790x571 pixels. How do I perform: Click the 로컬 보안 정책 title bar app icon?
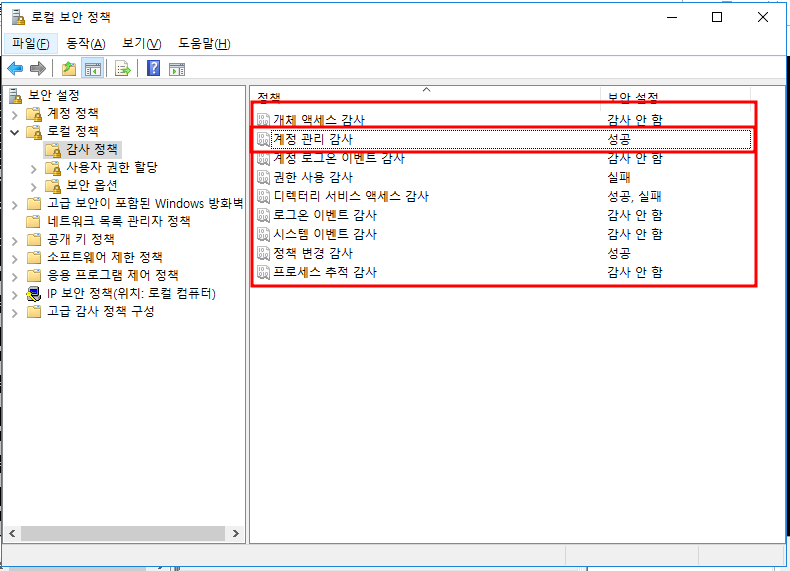click(18, 17)
